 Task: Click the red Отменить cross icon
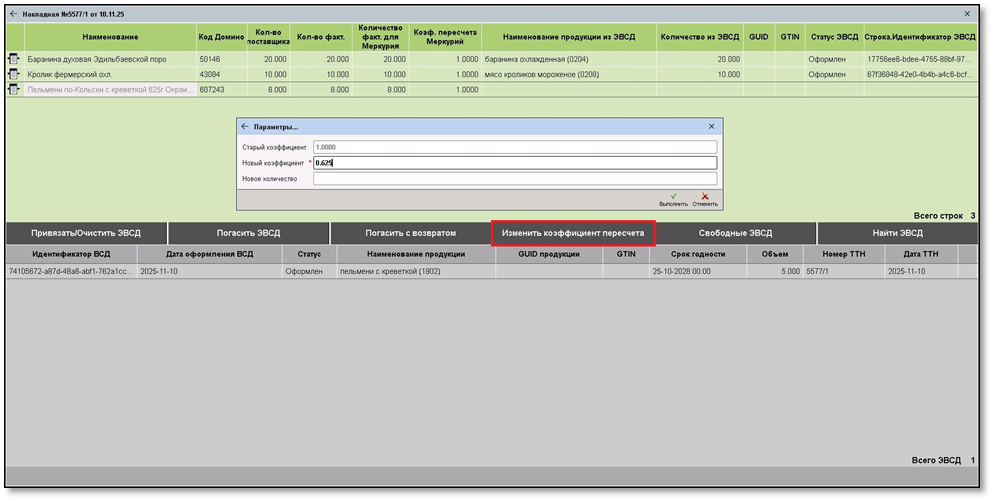click(x=705, y=197)
